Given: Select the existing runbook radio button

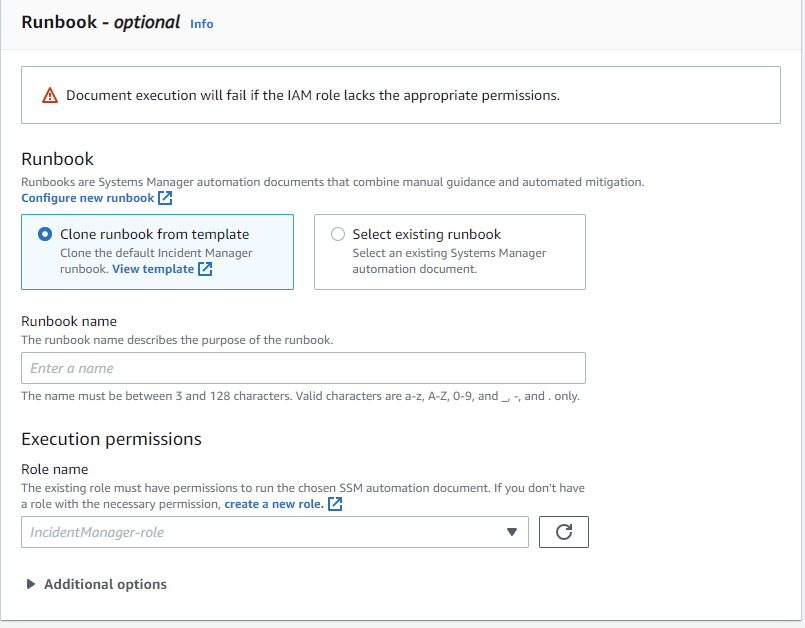Looking at the screenshot, I should pyautogui.click(x=338, y=234).
